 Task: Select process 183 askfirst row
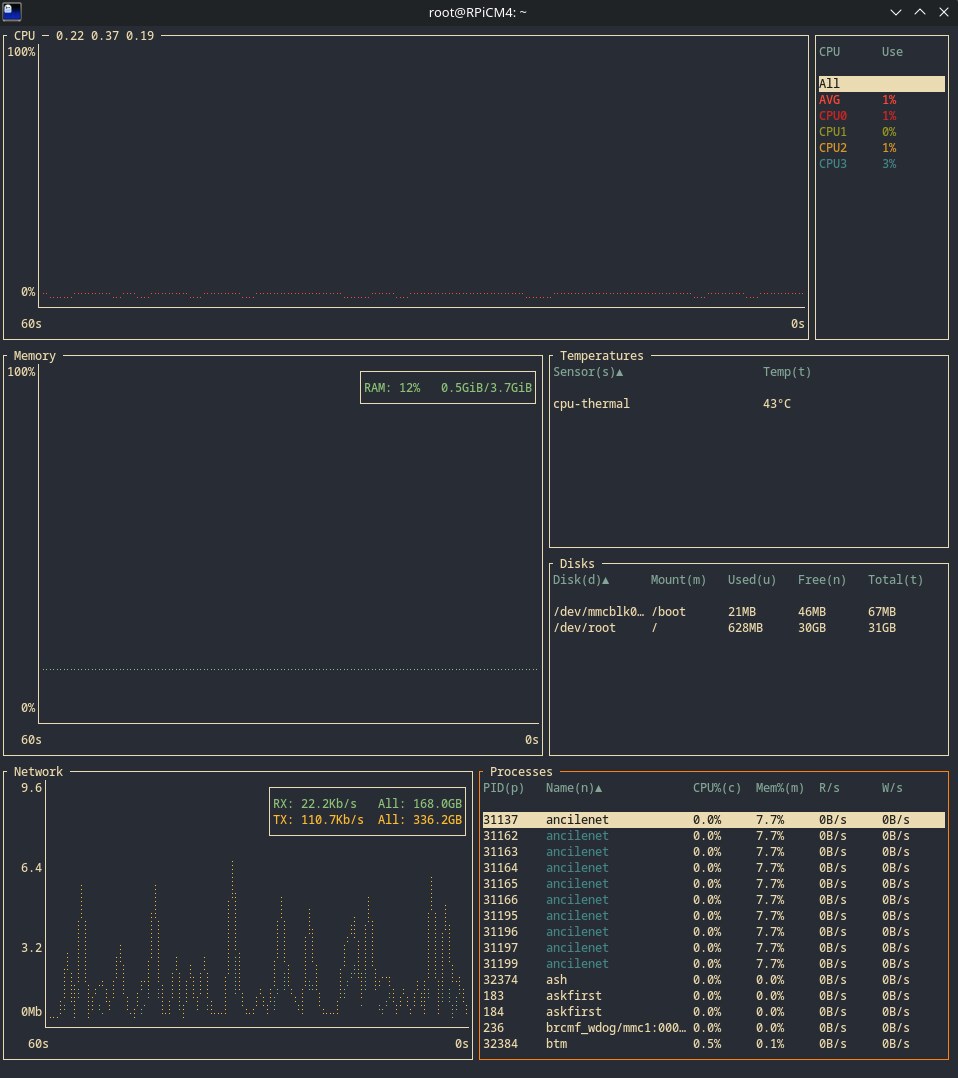713,996
